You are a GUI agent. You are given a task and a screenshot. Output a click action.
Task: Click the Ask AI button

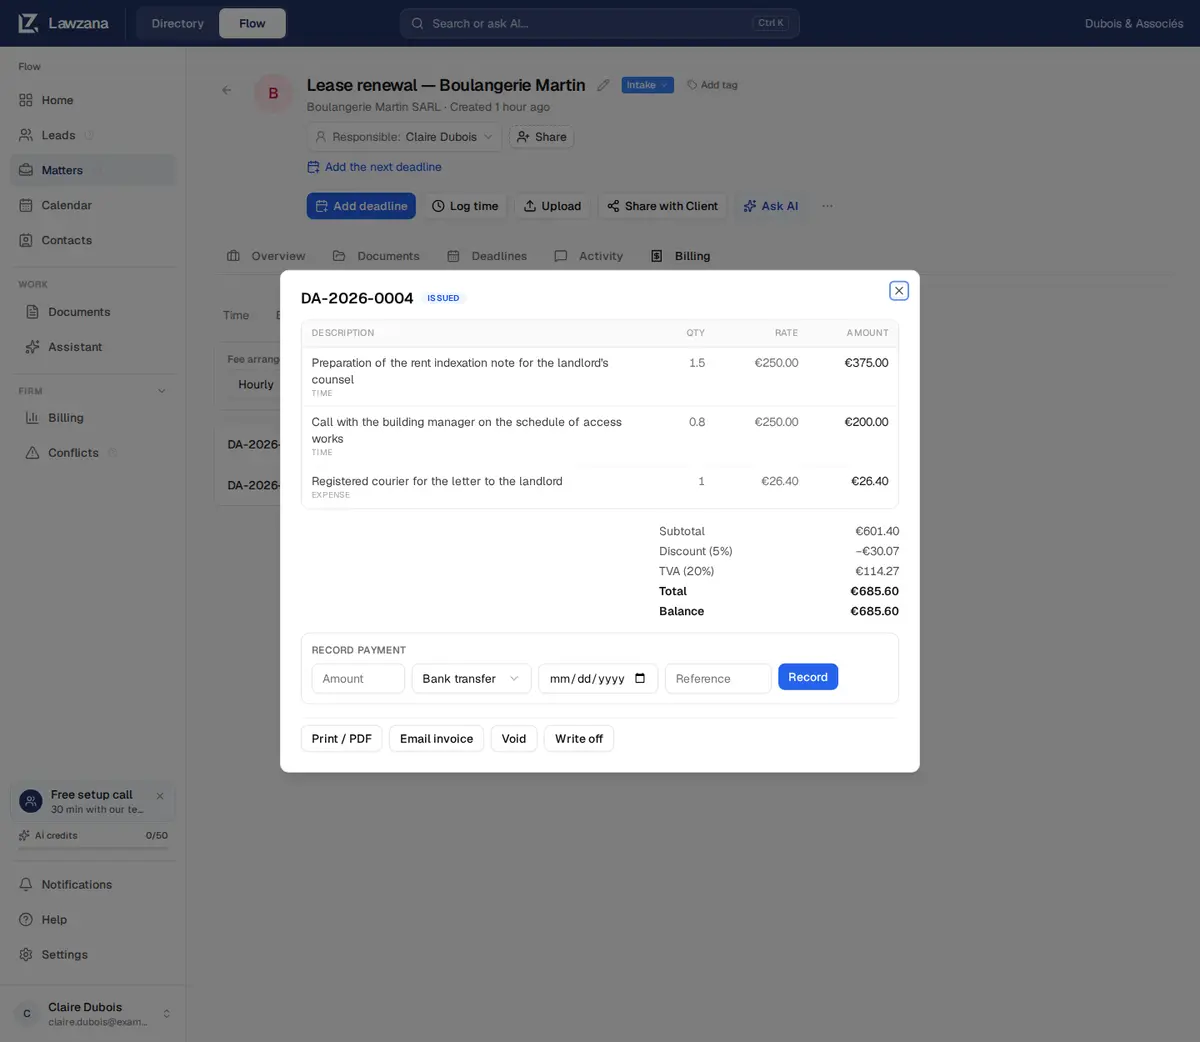click(771, 206)
